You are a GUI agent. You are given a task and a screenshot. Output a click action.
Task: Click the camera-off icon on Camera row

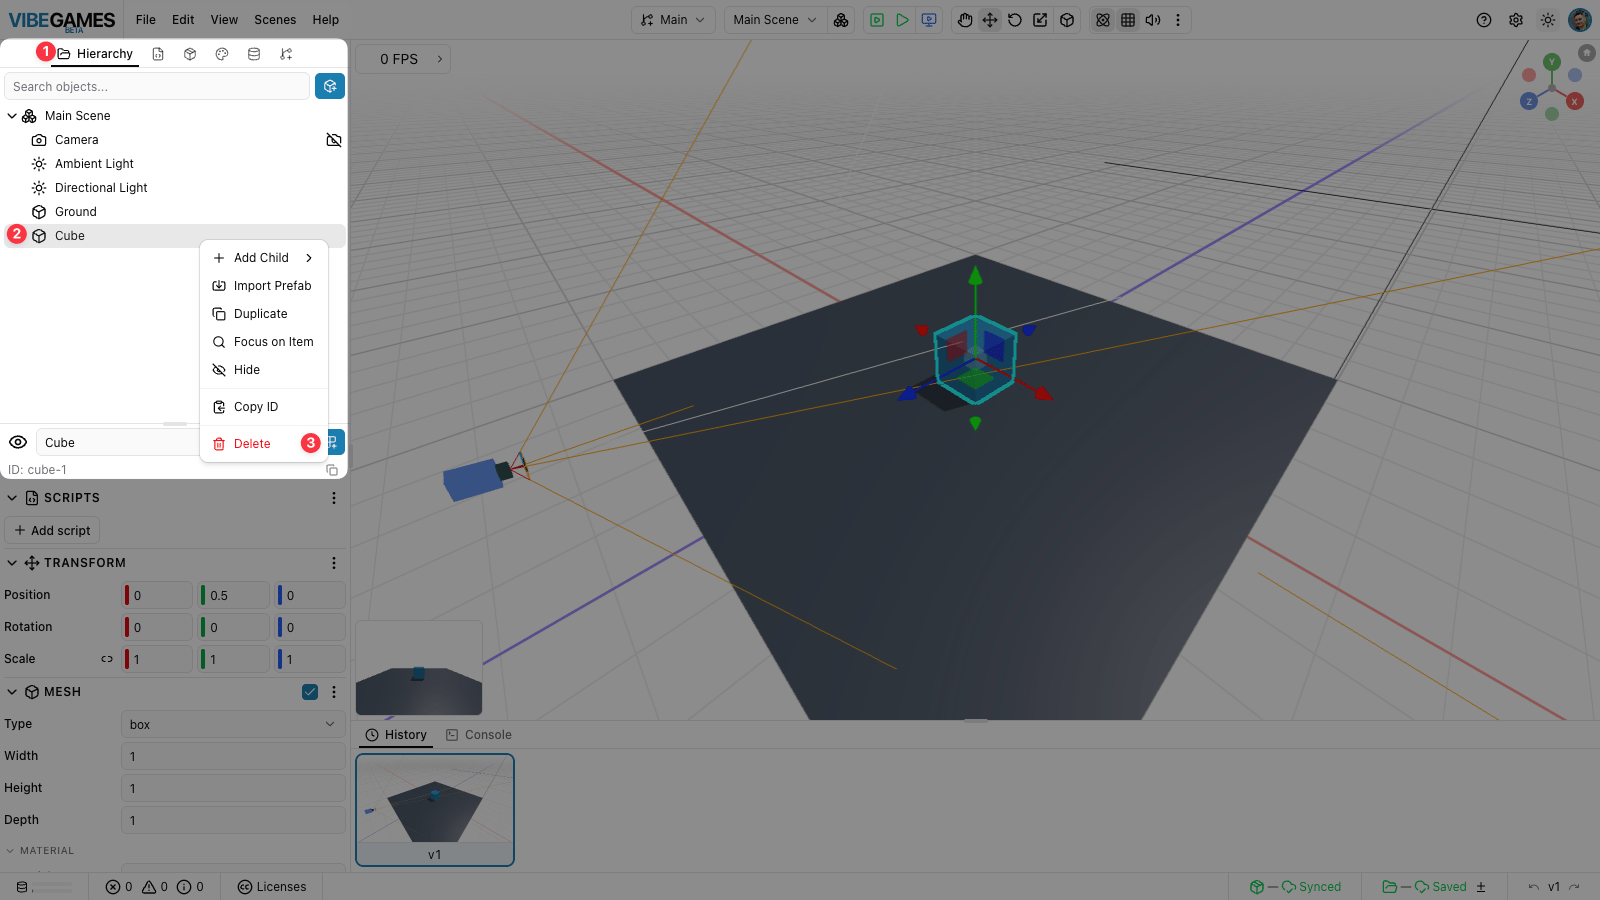(334, 140)
